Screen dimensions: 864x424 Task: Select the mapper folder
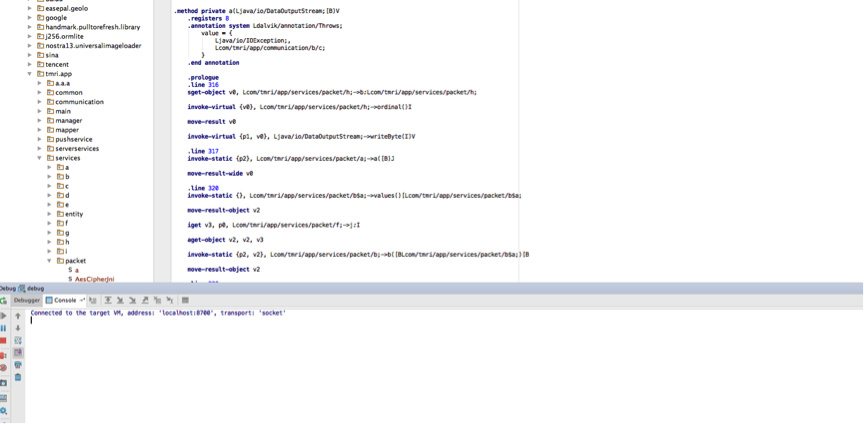click(x=67, y=130)
